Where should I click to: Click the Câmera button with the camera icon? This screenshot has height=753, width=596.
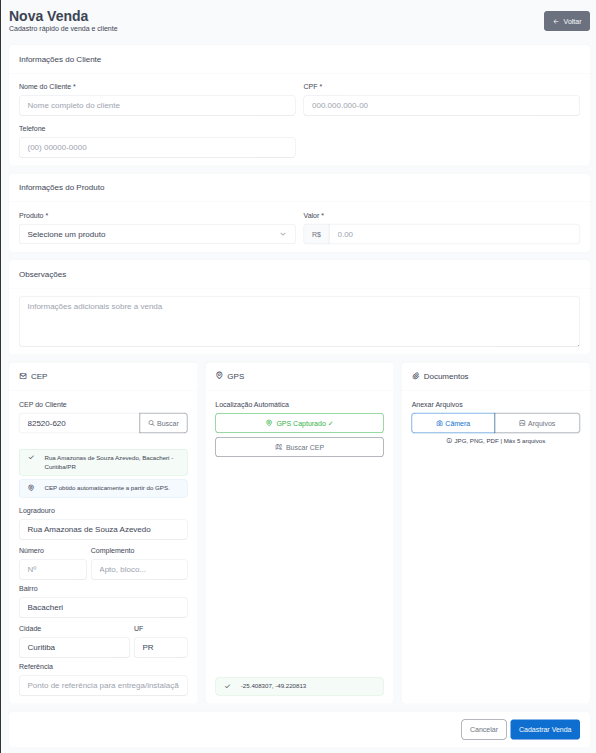pyautogui.click(x=453, y=423)
